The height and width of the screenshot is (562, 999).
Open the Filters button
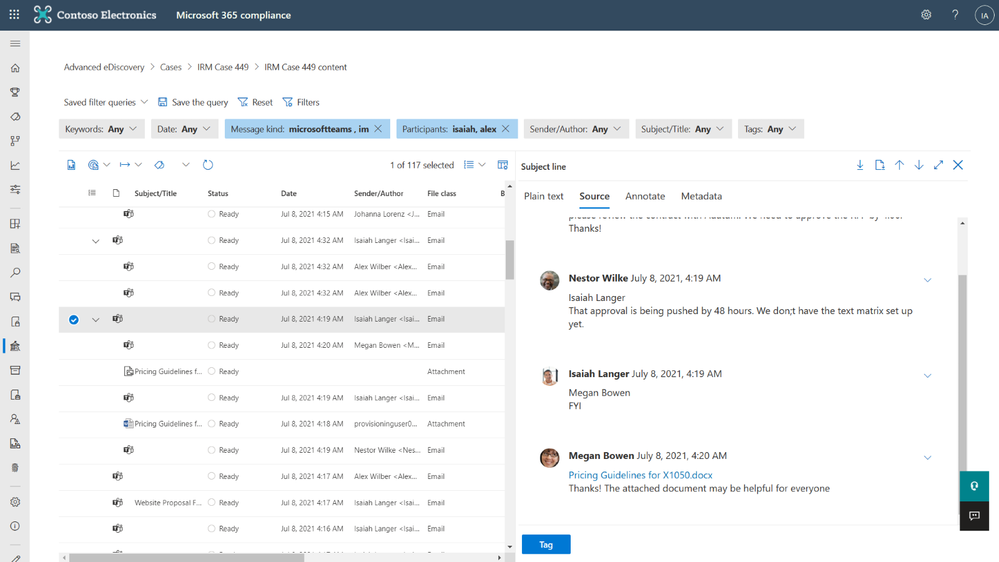tap(301, 102)
